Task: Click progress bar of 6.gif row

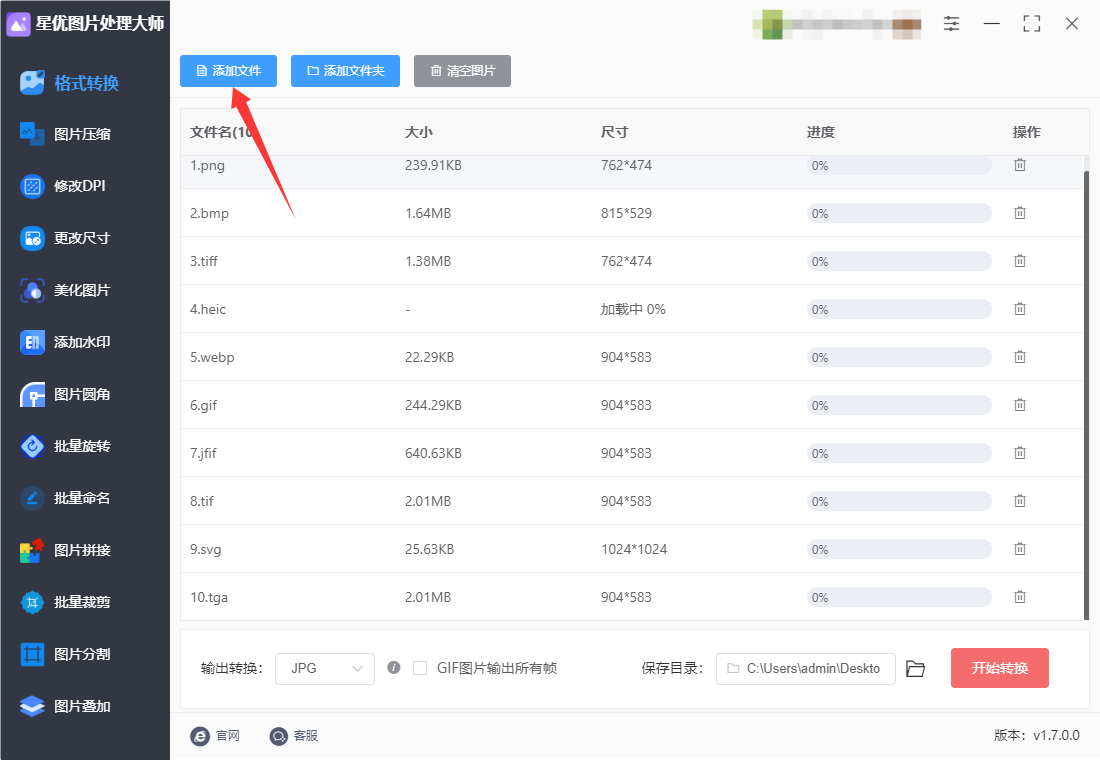Action: click(899, 406)
